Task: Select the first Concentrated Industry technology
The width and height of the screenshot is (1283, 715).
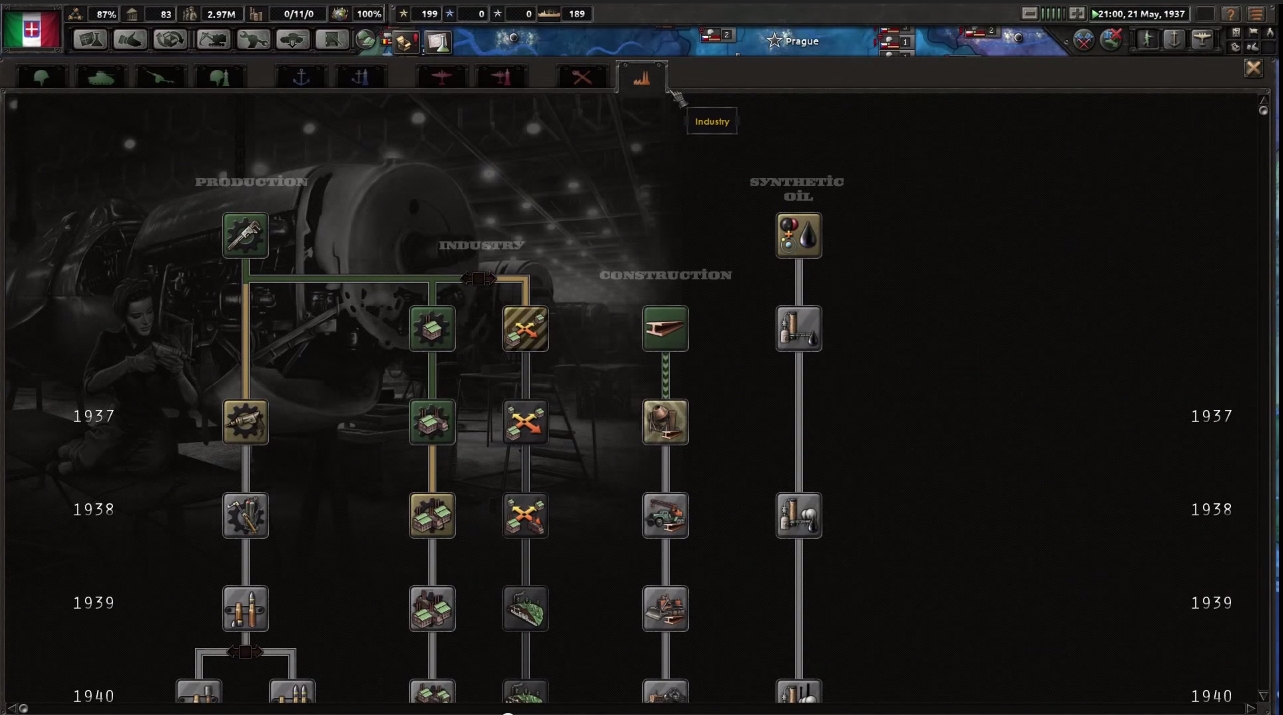Action: coord(432,328)
